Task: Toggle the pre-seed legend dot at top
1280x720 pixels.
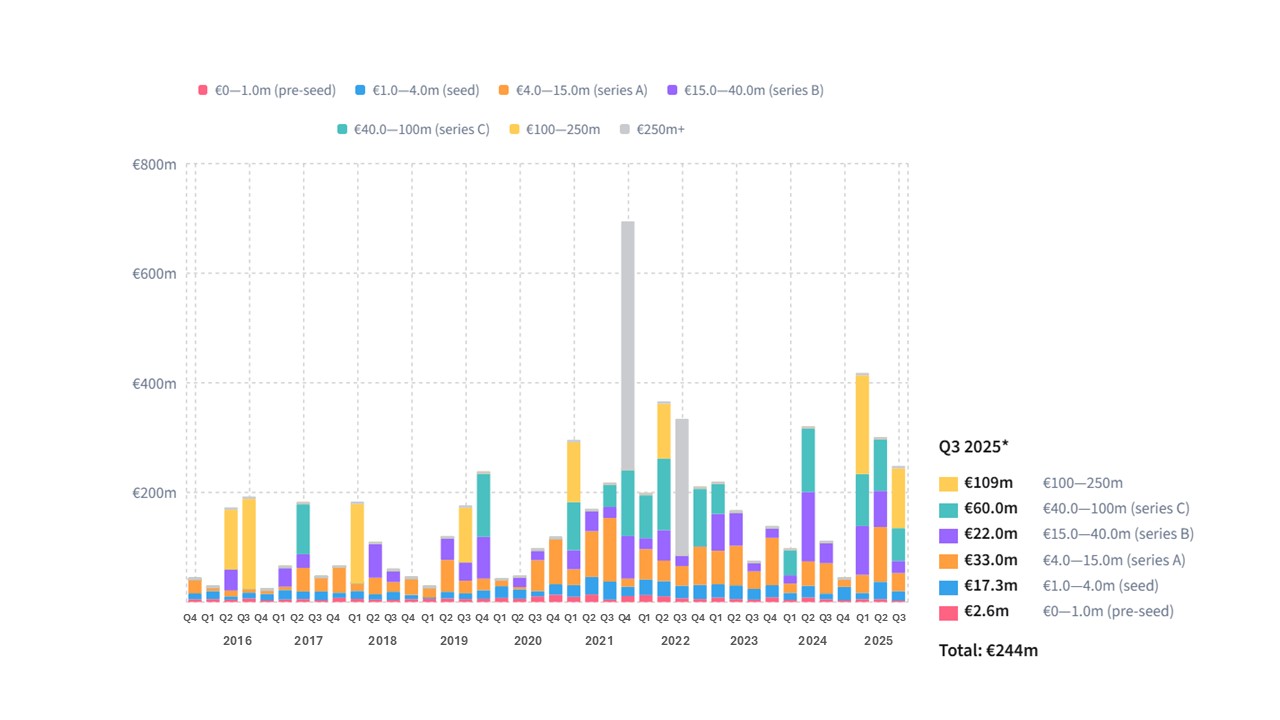Action: (x=204, y=90)
